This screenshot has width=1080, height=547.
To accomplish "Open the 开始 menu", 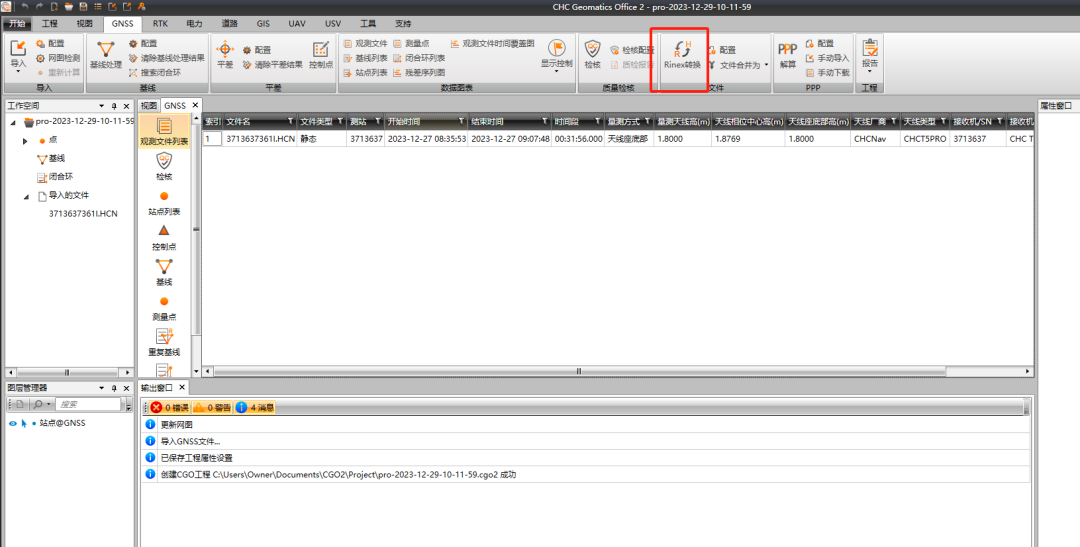I will pos(17,23).
